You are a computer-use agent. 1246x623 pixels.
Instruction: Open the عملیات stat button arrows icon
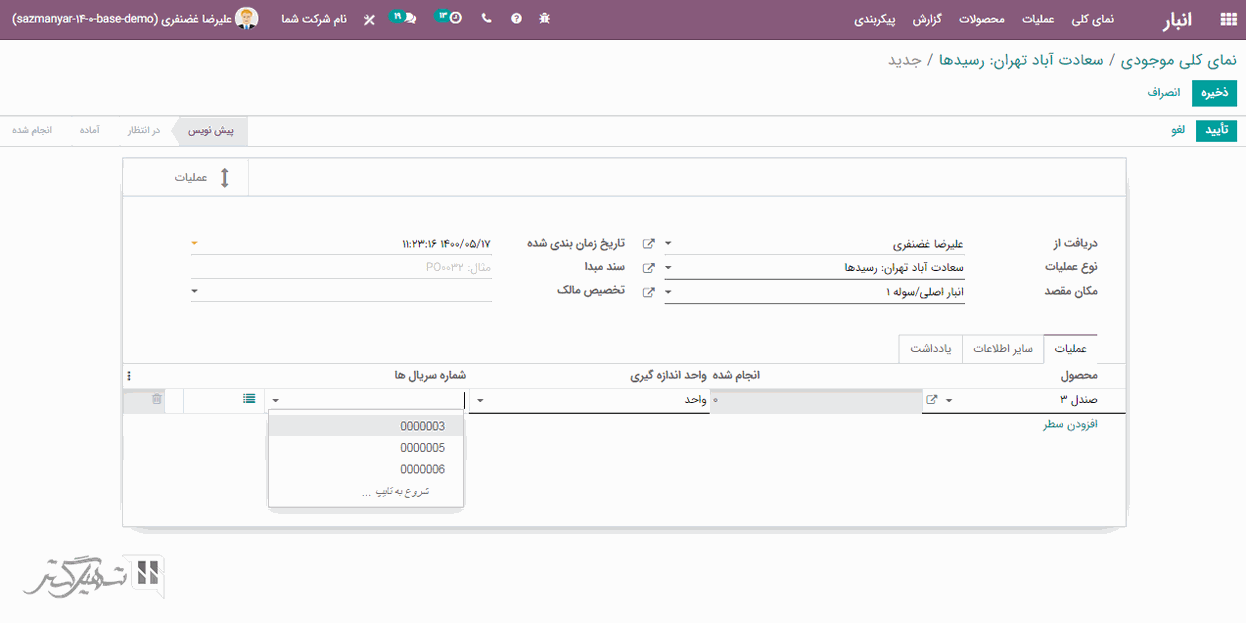[224, 178]
